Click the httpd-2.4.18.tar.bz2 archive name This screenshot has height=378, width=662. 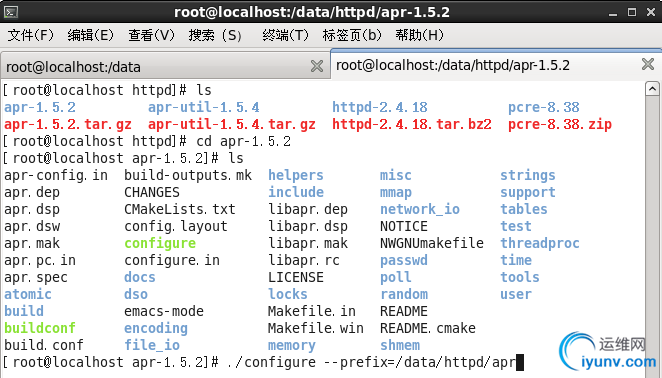coord(412,125)
